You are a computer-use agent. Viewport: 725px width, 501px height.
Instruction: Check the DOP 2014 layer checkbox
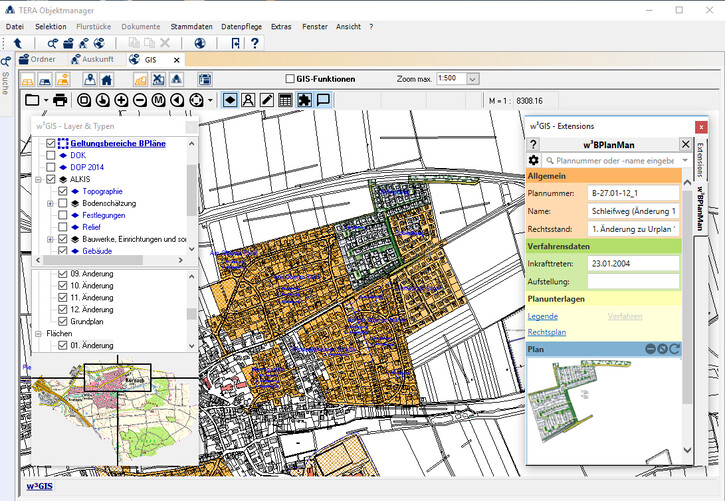(51, 167)
